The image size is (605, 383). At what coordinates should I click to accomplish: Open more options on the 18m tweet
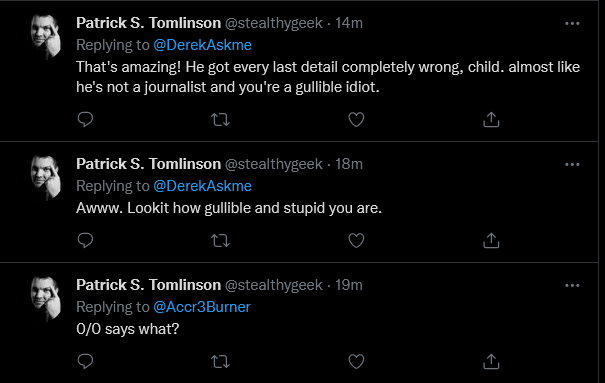(572, 165)
